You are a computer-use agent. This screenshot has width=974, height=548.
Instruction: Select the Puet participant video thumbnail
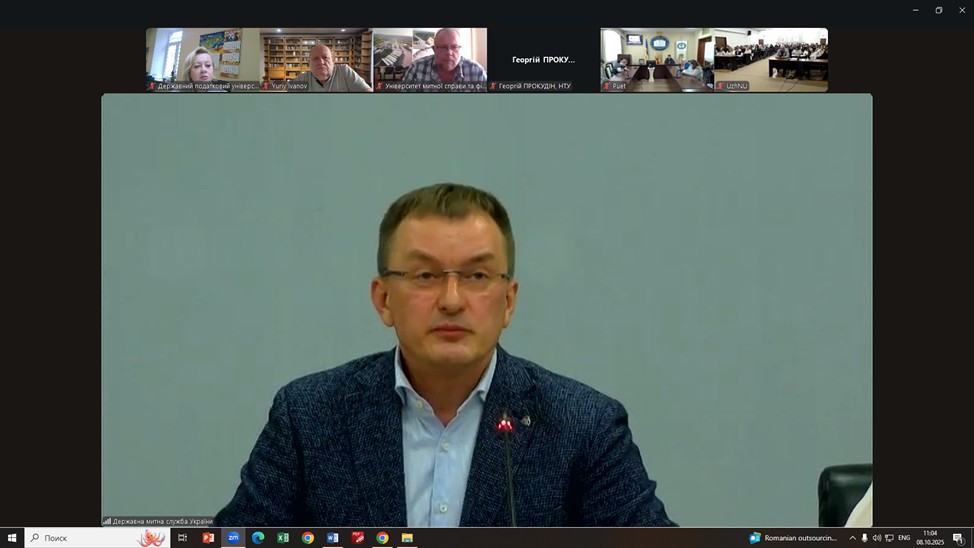tap(657, 60)
